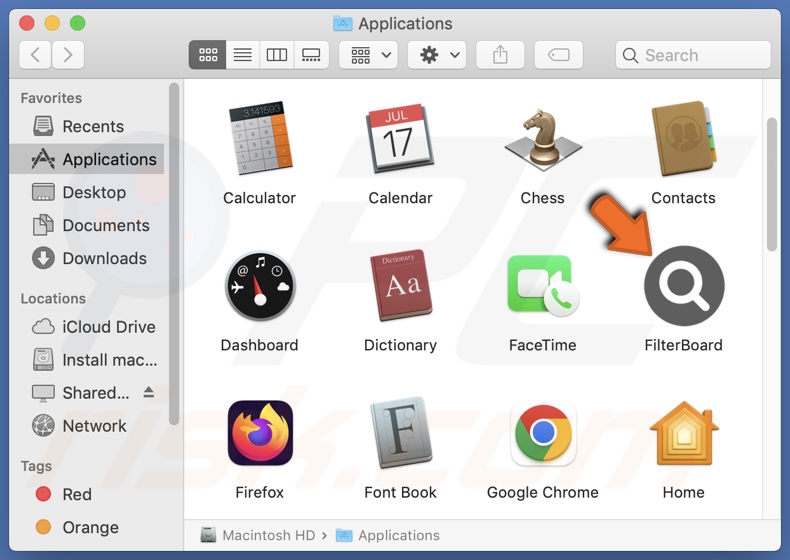This screenshot has height=560, width=790.
Task: Click the Firefox label text
Action: point(259,492)
